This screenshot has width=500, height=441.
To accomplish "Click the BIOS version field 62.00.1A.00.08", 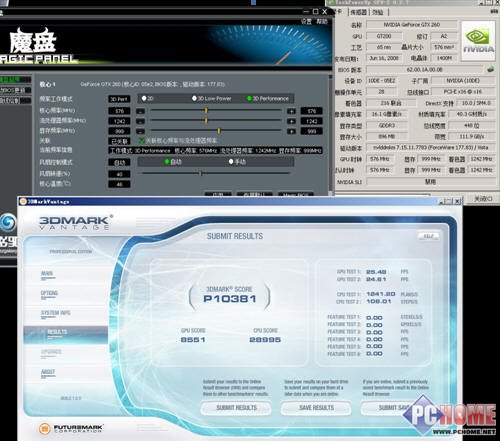I will click(425, 69).
